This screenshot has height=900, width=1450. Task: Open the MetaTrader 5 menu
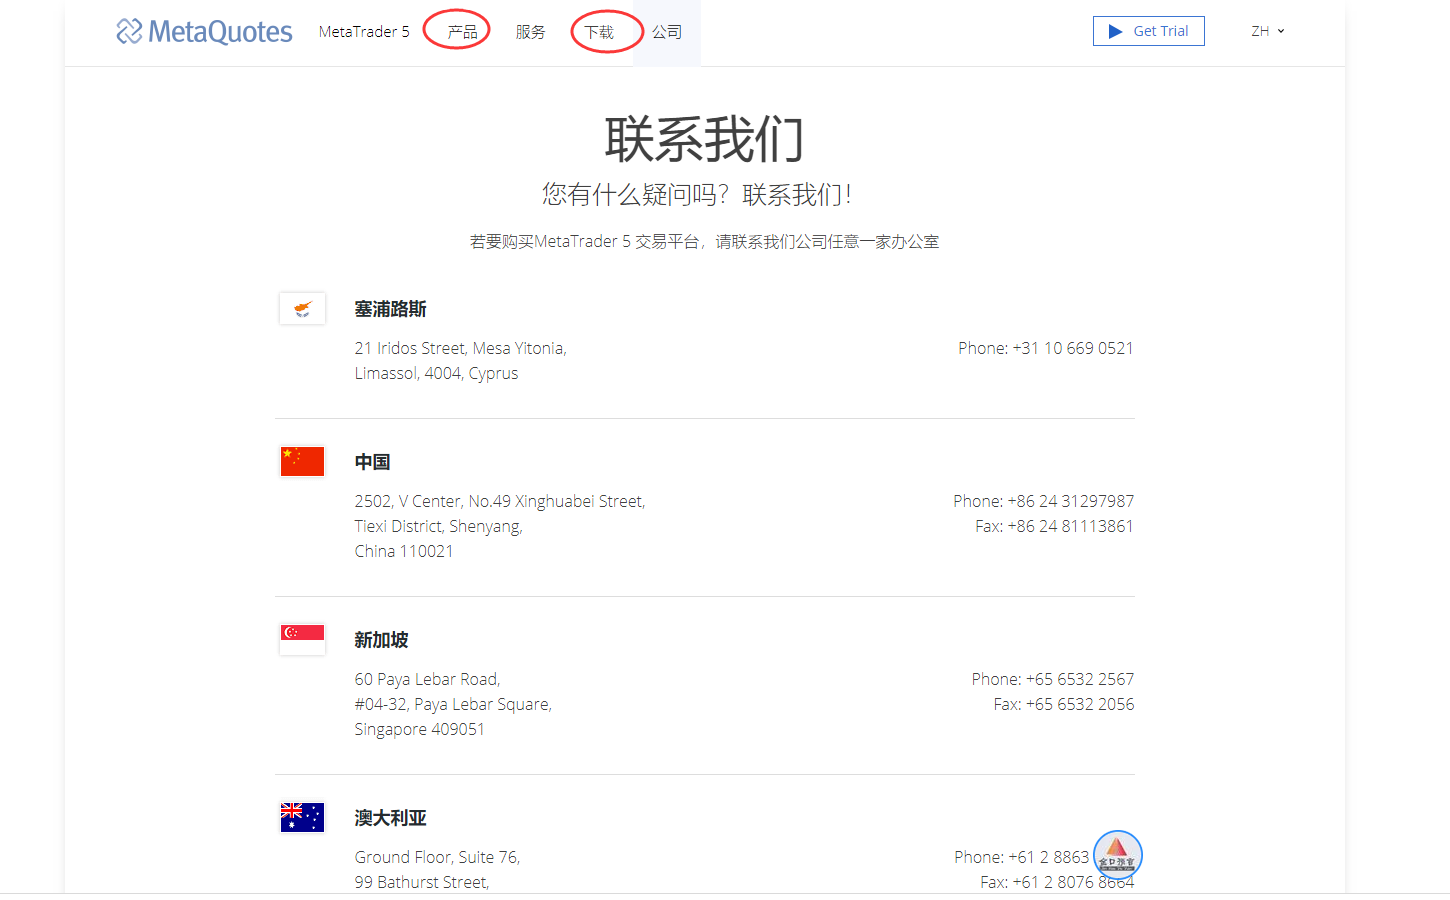[364, 32]
